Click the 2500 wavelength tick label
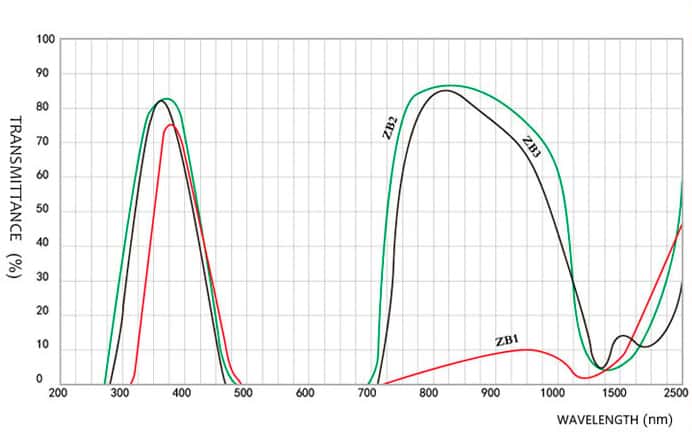This screenshot has height=432, width=692. (676, 393)
